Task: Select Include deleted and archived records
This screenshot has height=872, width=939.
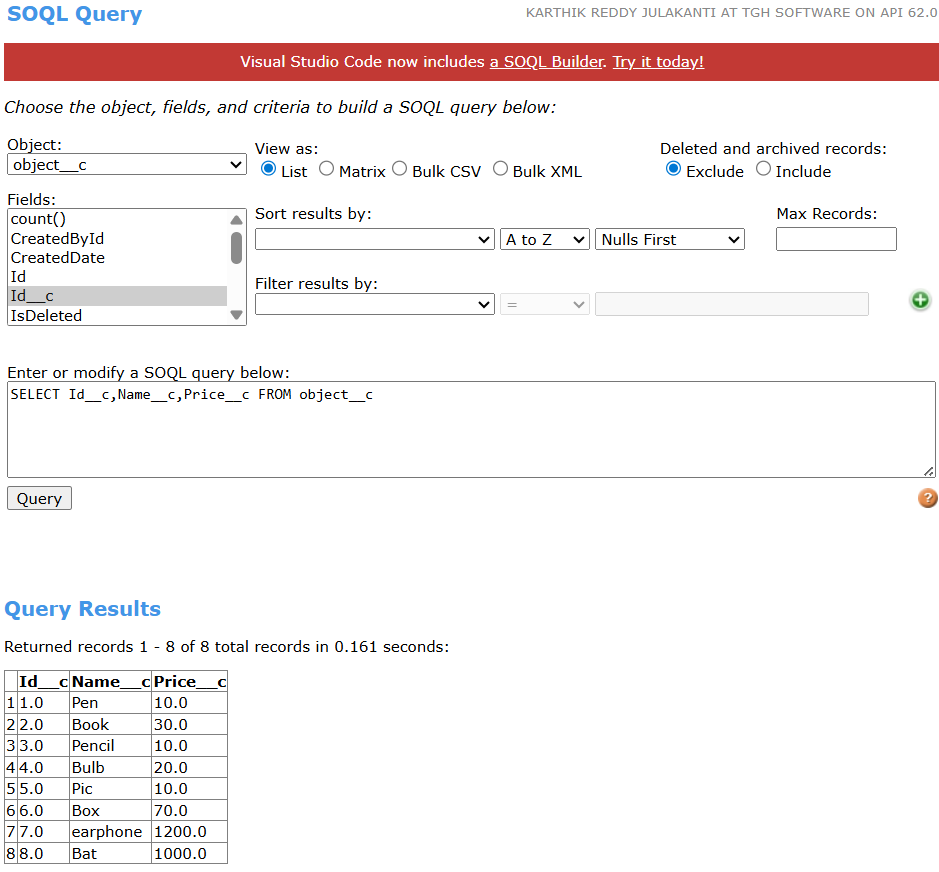Action: [x=764, y=169]
